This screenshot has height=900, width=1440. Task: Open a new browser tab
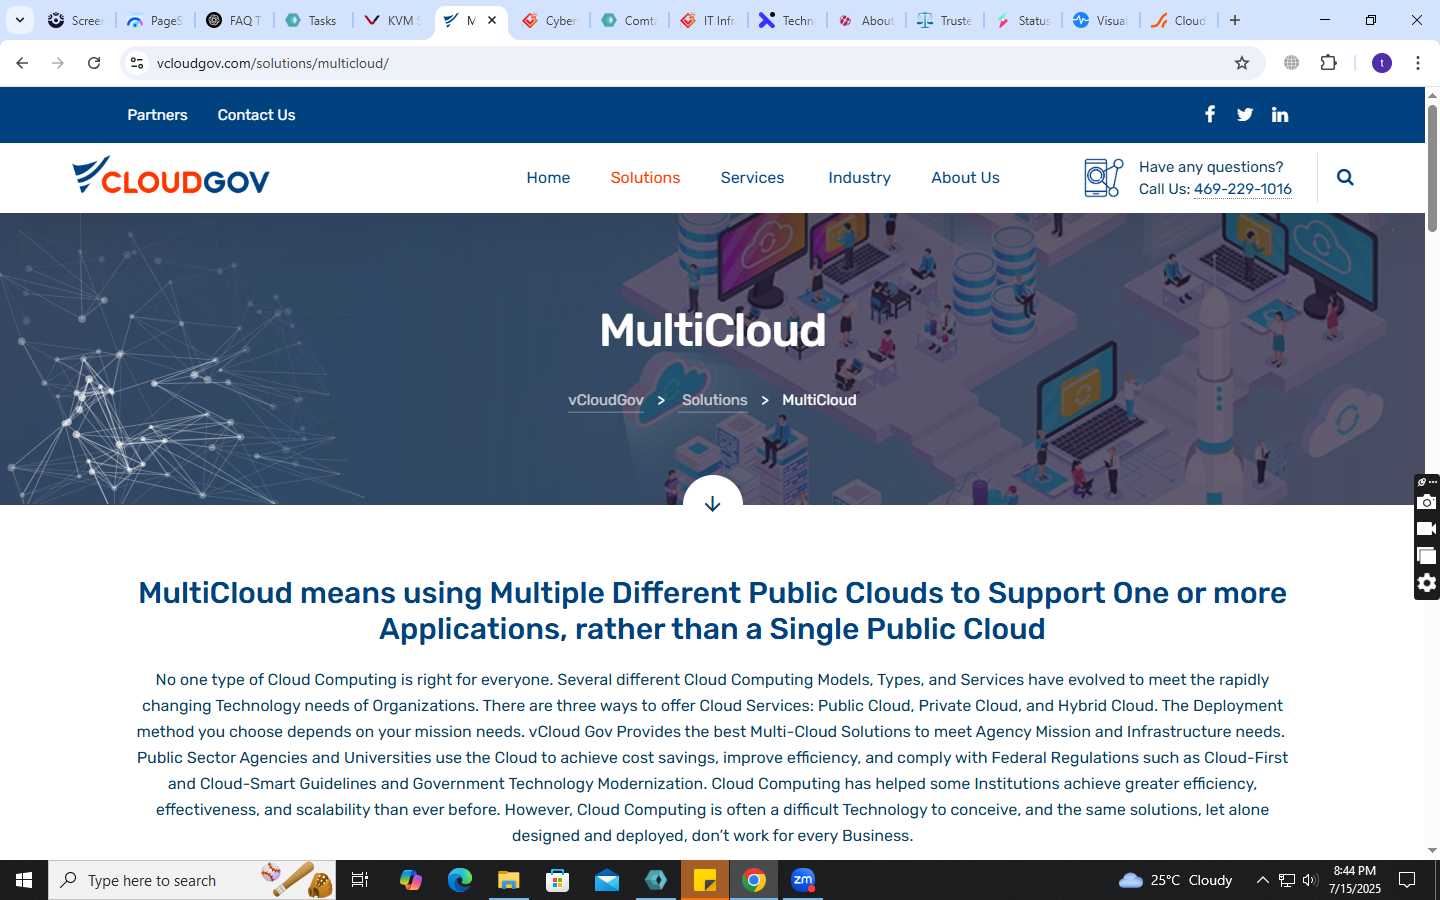(x=1235, y=20)
